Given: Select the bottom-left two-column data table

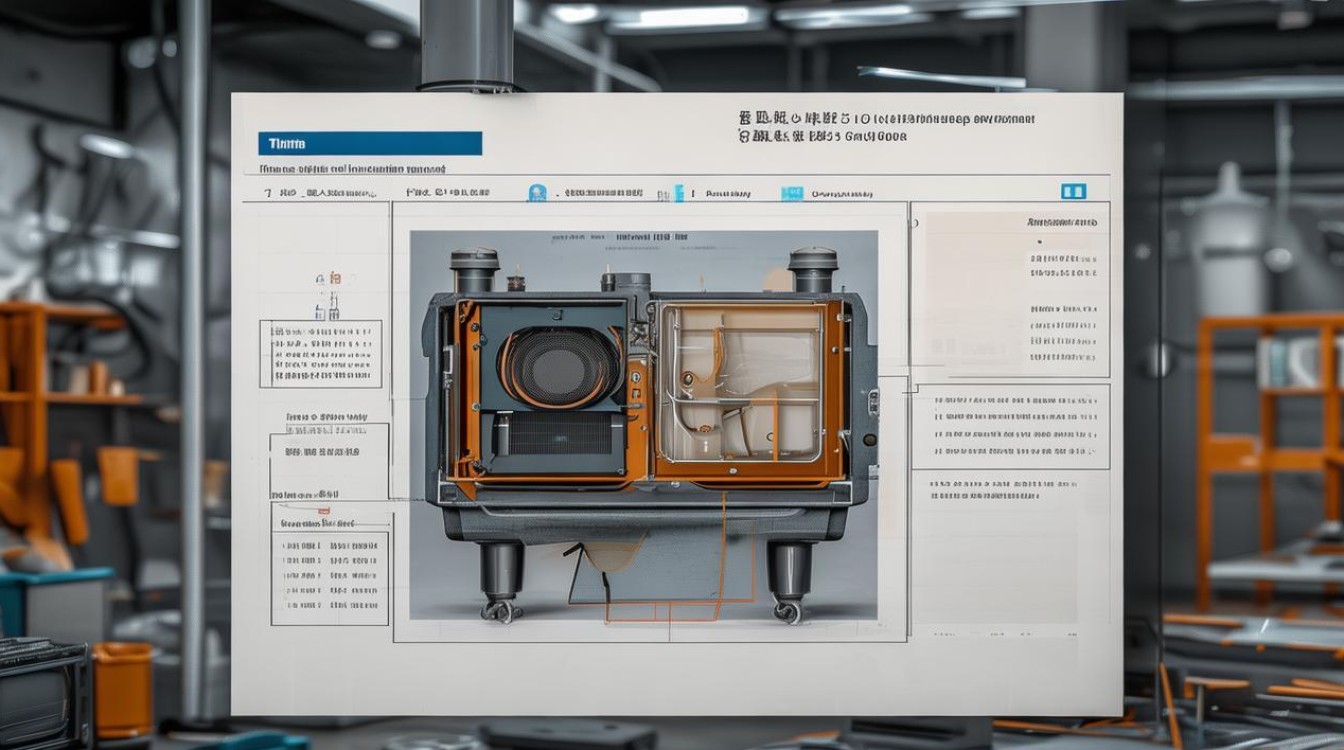Looking at the screenshot, I should pos(329,577).
